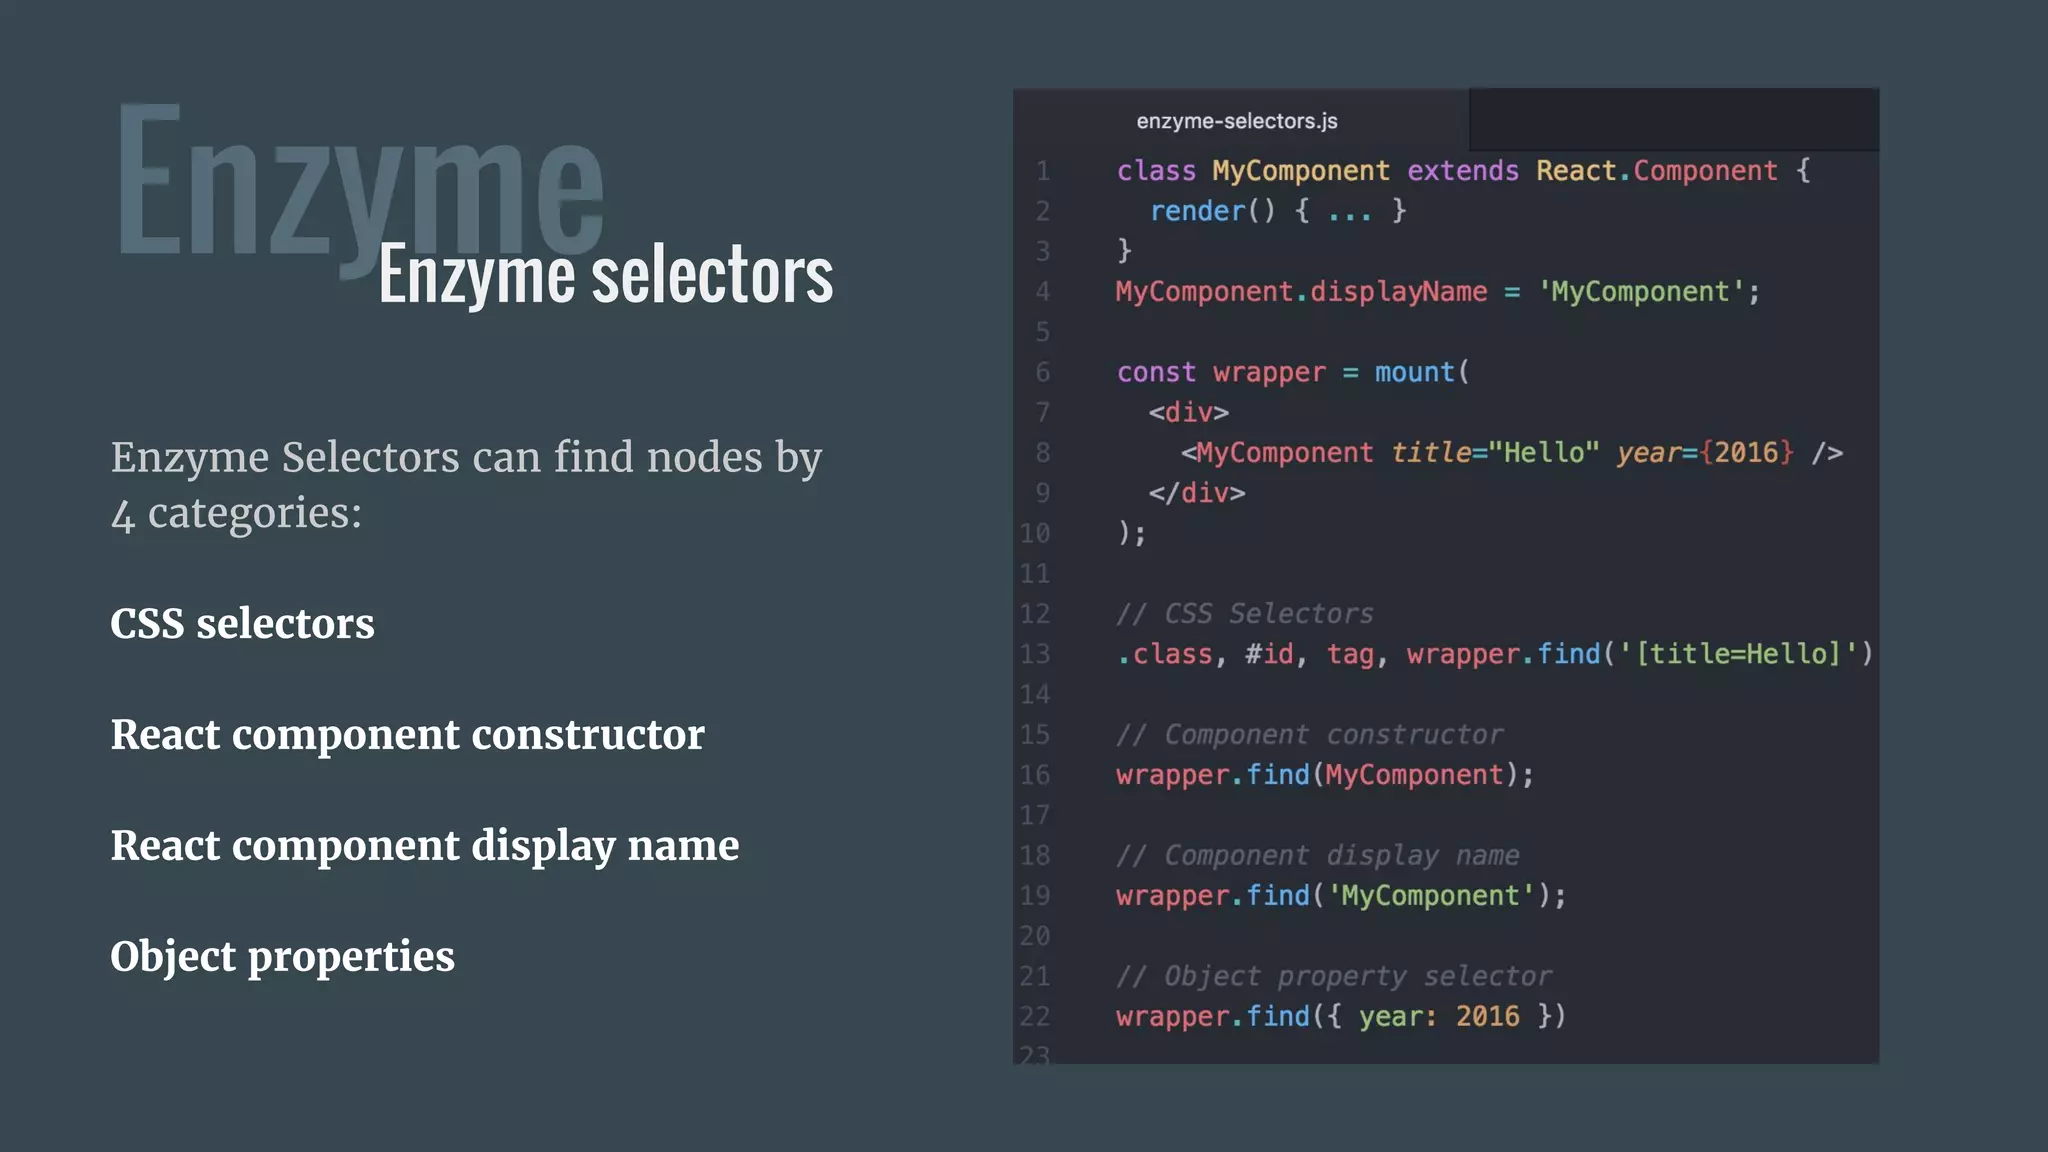Click "React component display name" heading
Screen dimensions: 2048x1152
[424, 846]
